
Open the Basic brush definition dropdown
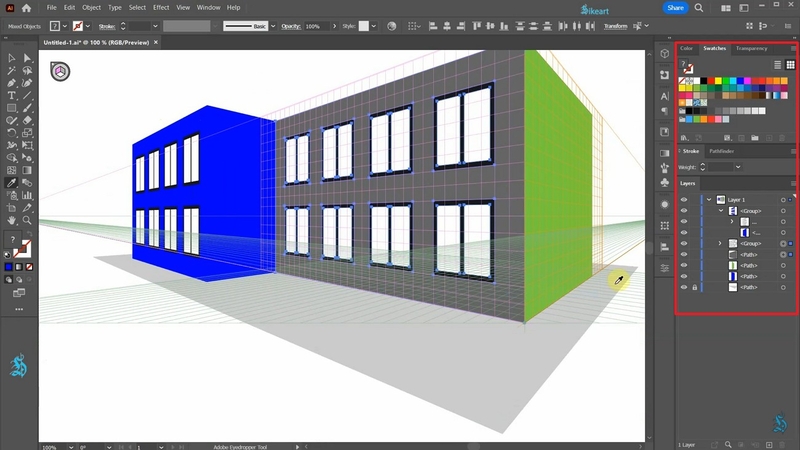pos(273,26)
